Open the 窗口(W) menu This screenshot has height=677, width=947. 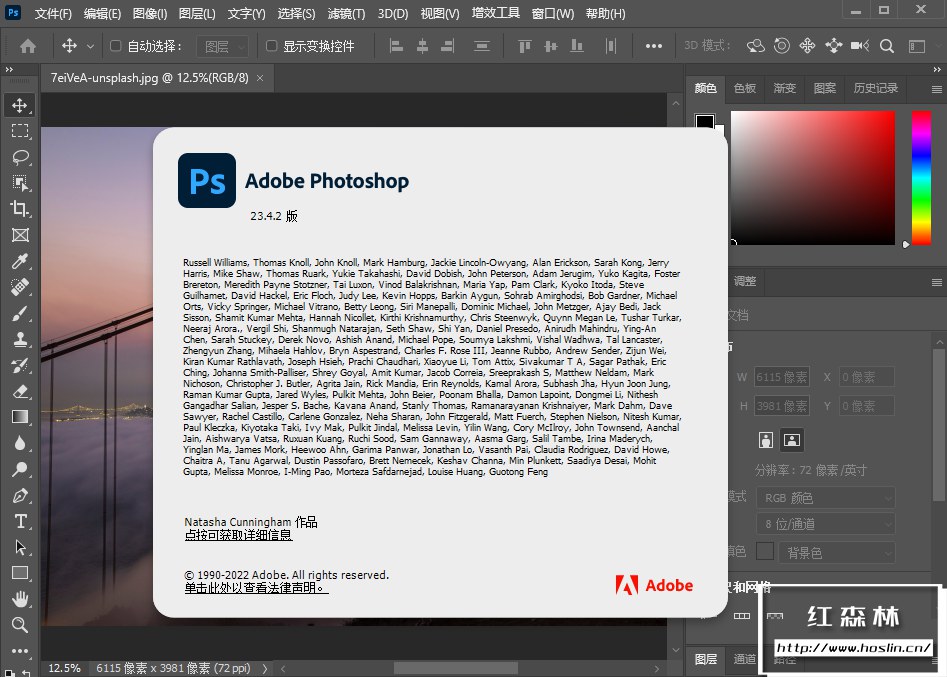coord(553,13)
